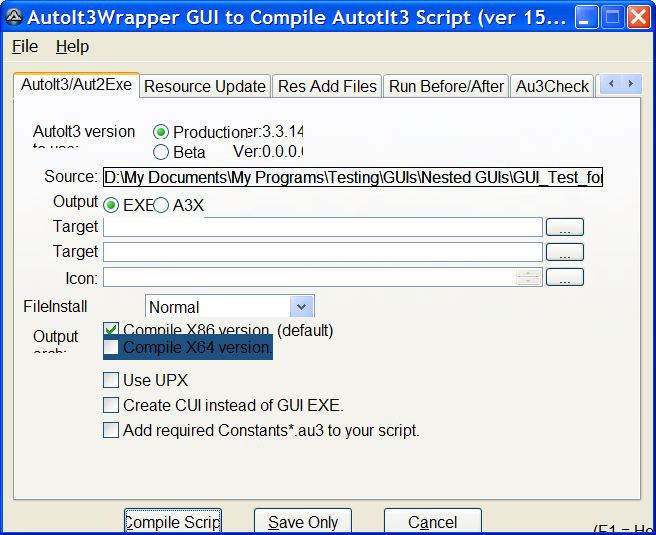Viewport: 656px width, 535px height.
Task: Click the second Target input field
Action: [323, 252]
